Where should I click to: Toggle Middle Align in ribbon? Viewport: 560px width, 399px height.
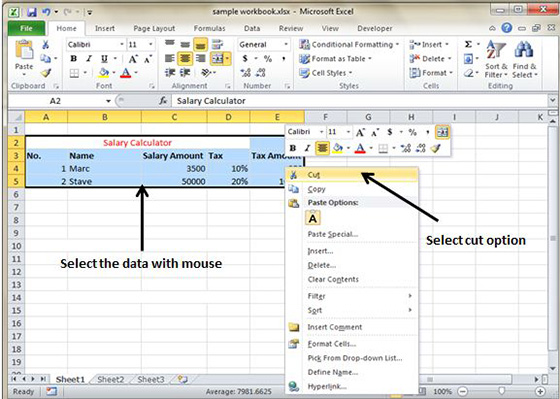click(x=185, y=45)
